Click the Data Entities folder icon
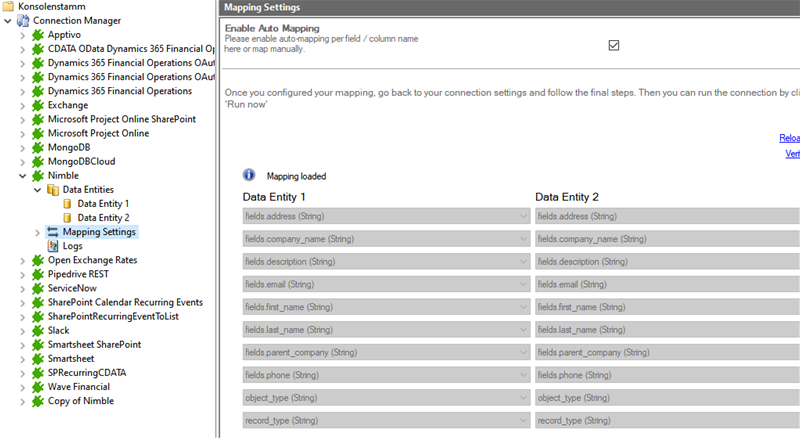Viewport: 800px width, 438px height. pyautogui.click(x=53, y=189)
